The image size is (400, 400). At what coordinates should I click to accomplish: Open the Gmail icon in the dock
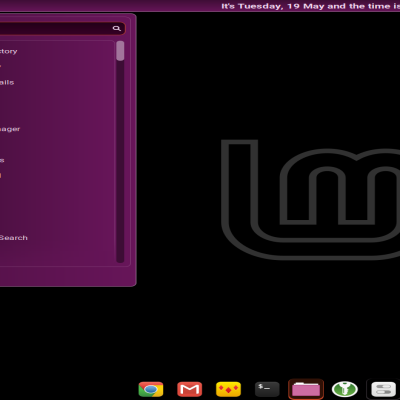point(190,389)
